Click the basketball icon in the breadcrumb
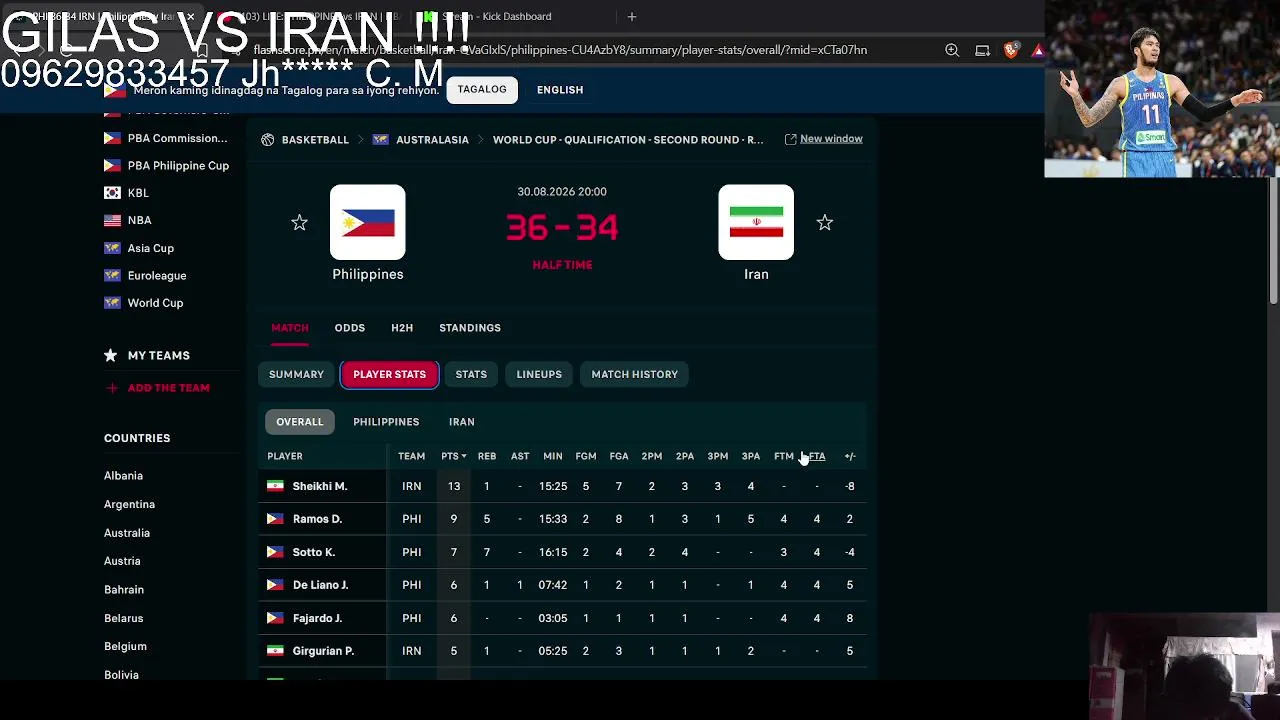 click(268, 140)
